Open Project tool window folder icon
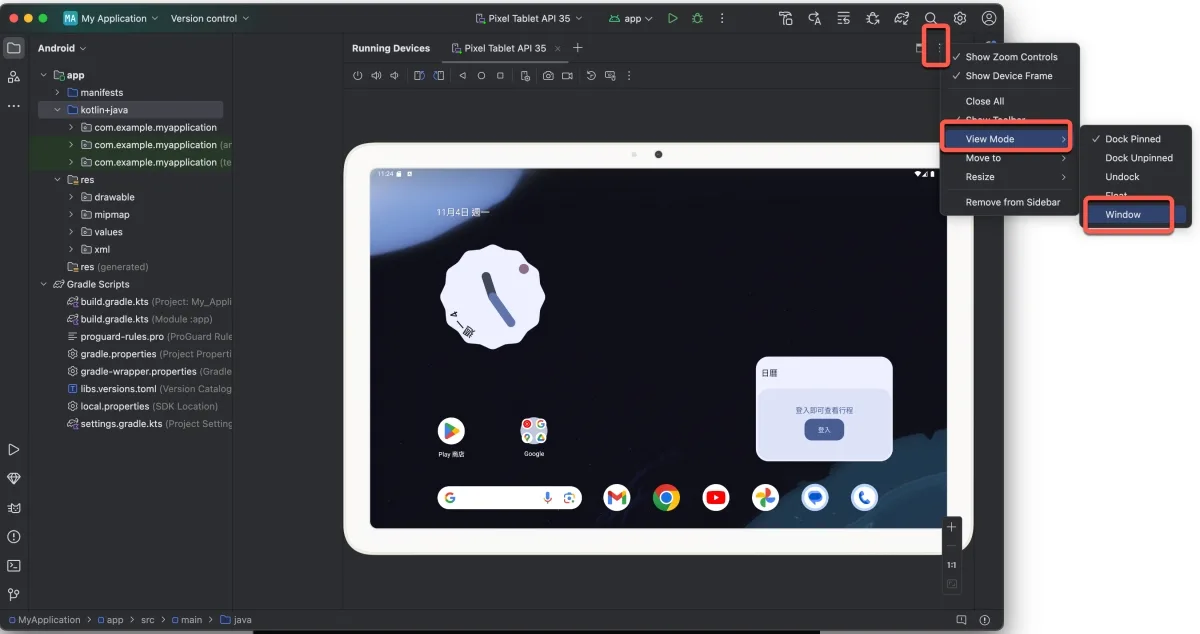Screen dimensions: 1200x634 click(x=14, y=48)
